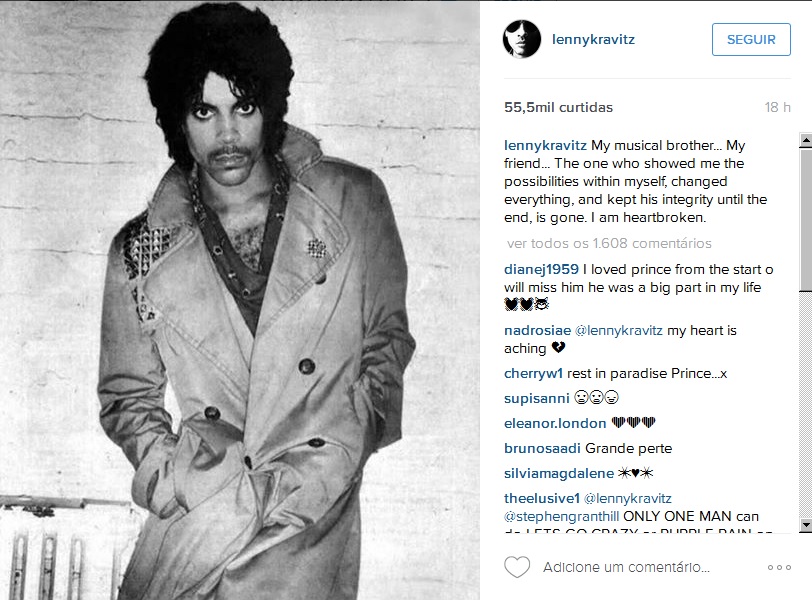Click the comments scrollbar thumb
812x600 pixels.
(x=806, y=219)
